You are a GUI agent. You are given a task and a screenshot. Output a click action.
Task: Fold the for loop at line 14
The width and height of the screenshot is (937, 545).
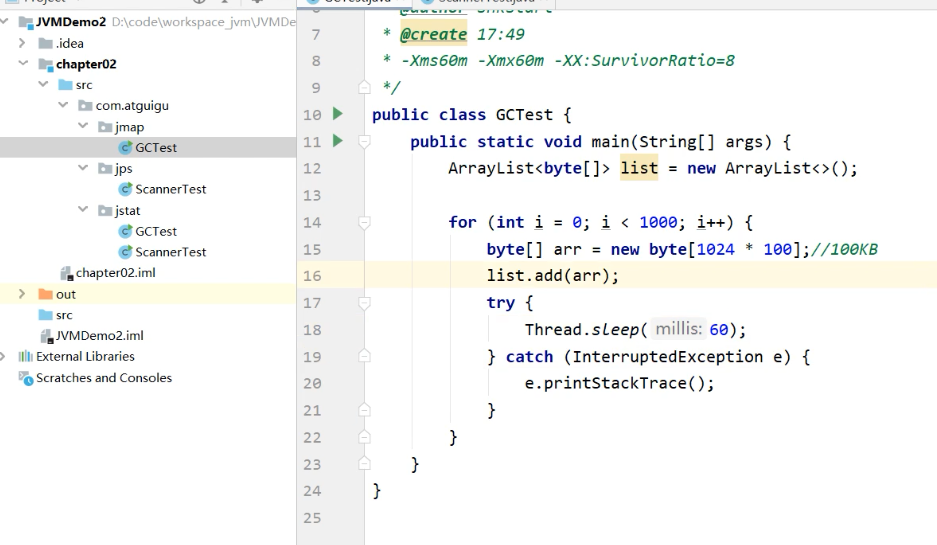click(x=364, y=222)
